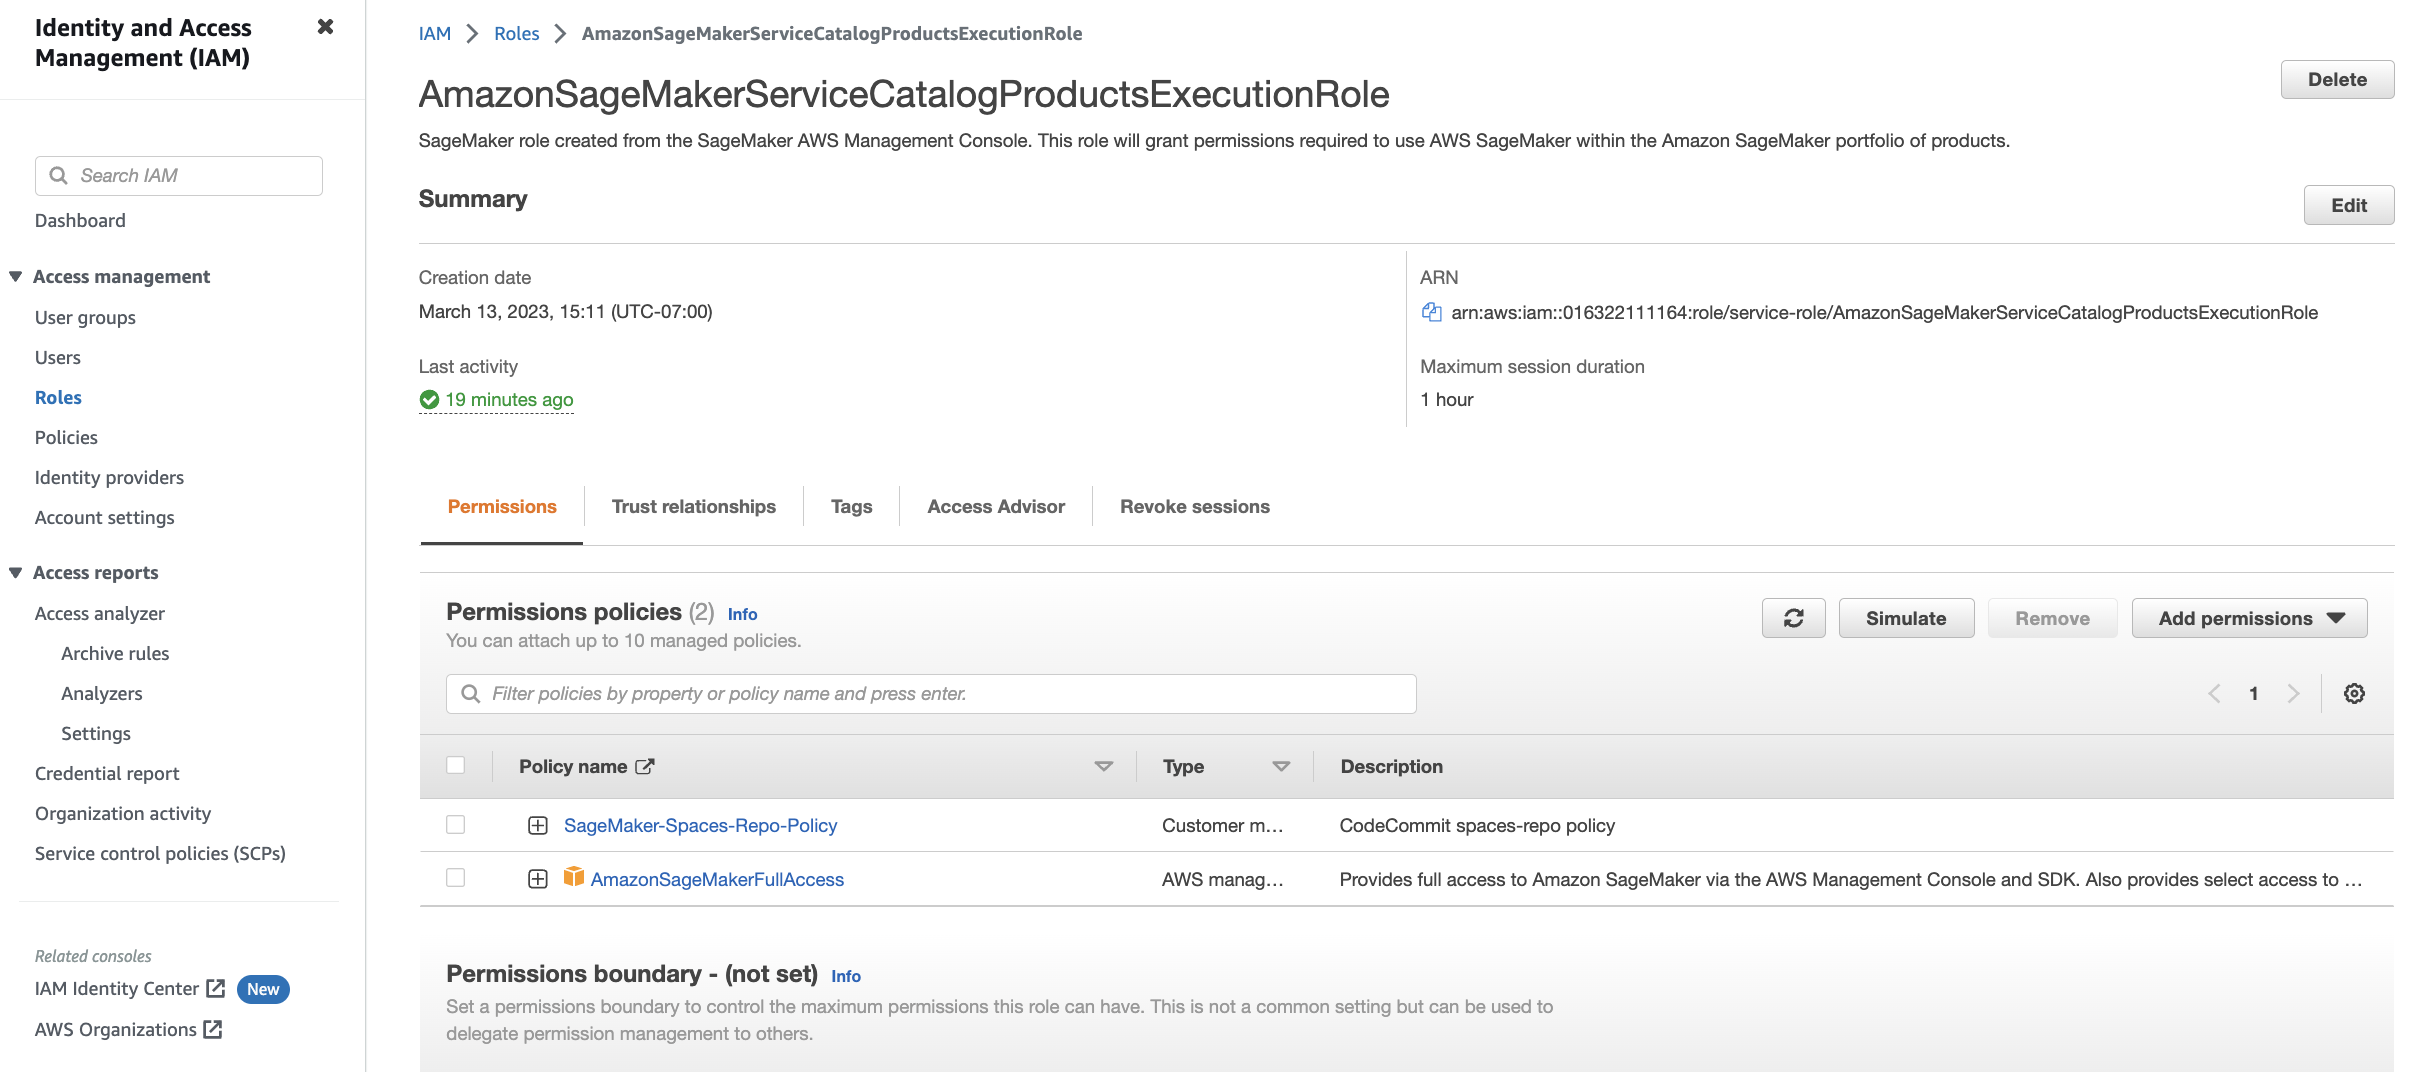
Task: Open Service control policies (SCPs)
Action: click(160, 854)
